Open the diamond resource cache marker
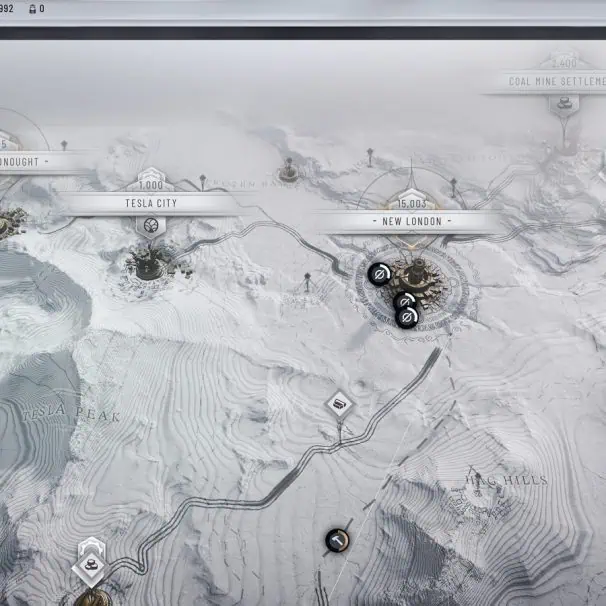 pyautogui.click(x=339, y=404)
